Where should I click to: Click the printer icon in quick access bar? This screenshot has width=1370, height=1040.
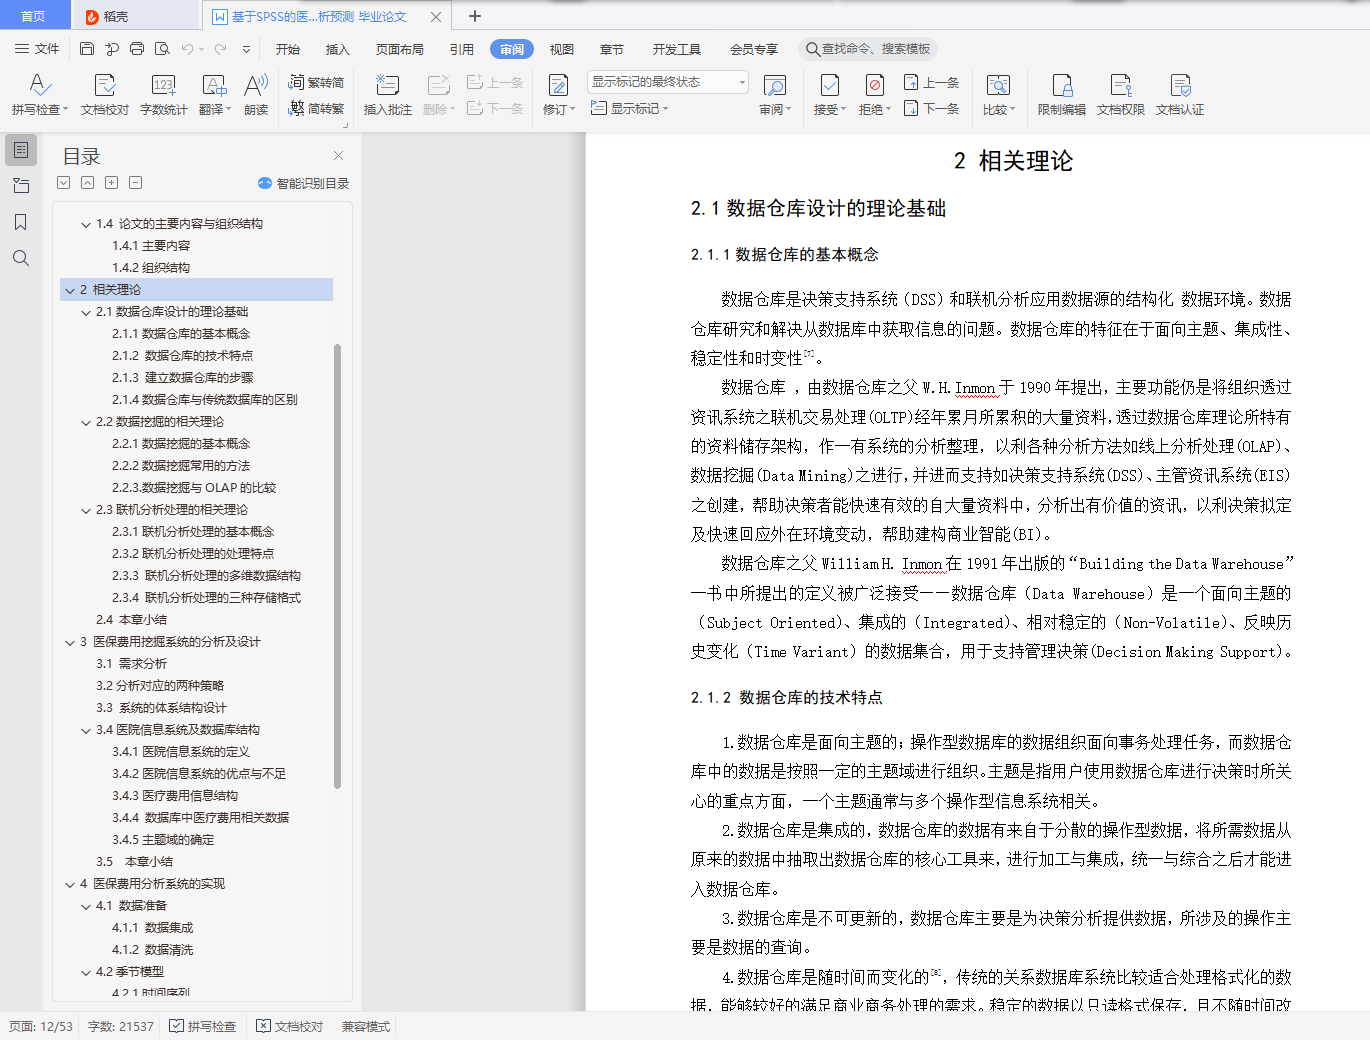(137, 49)
